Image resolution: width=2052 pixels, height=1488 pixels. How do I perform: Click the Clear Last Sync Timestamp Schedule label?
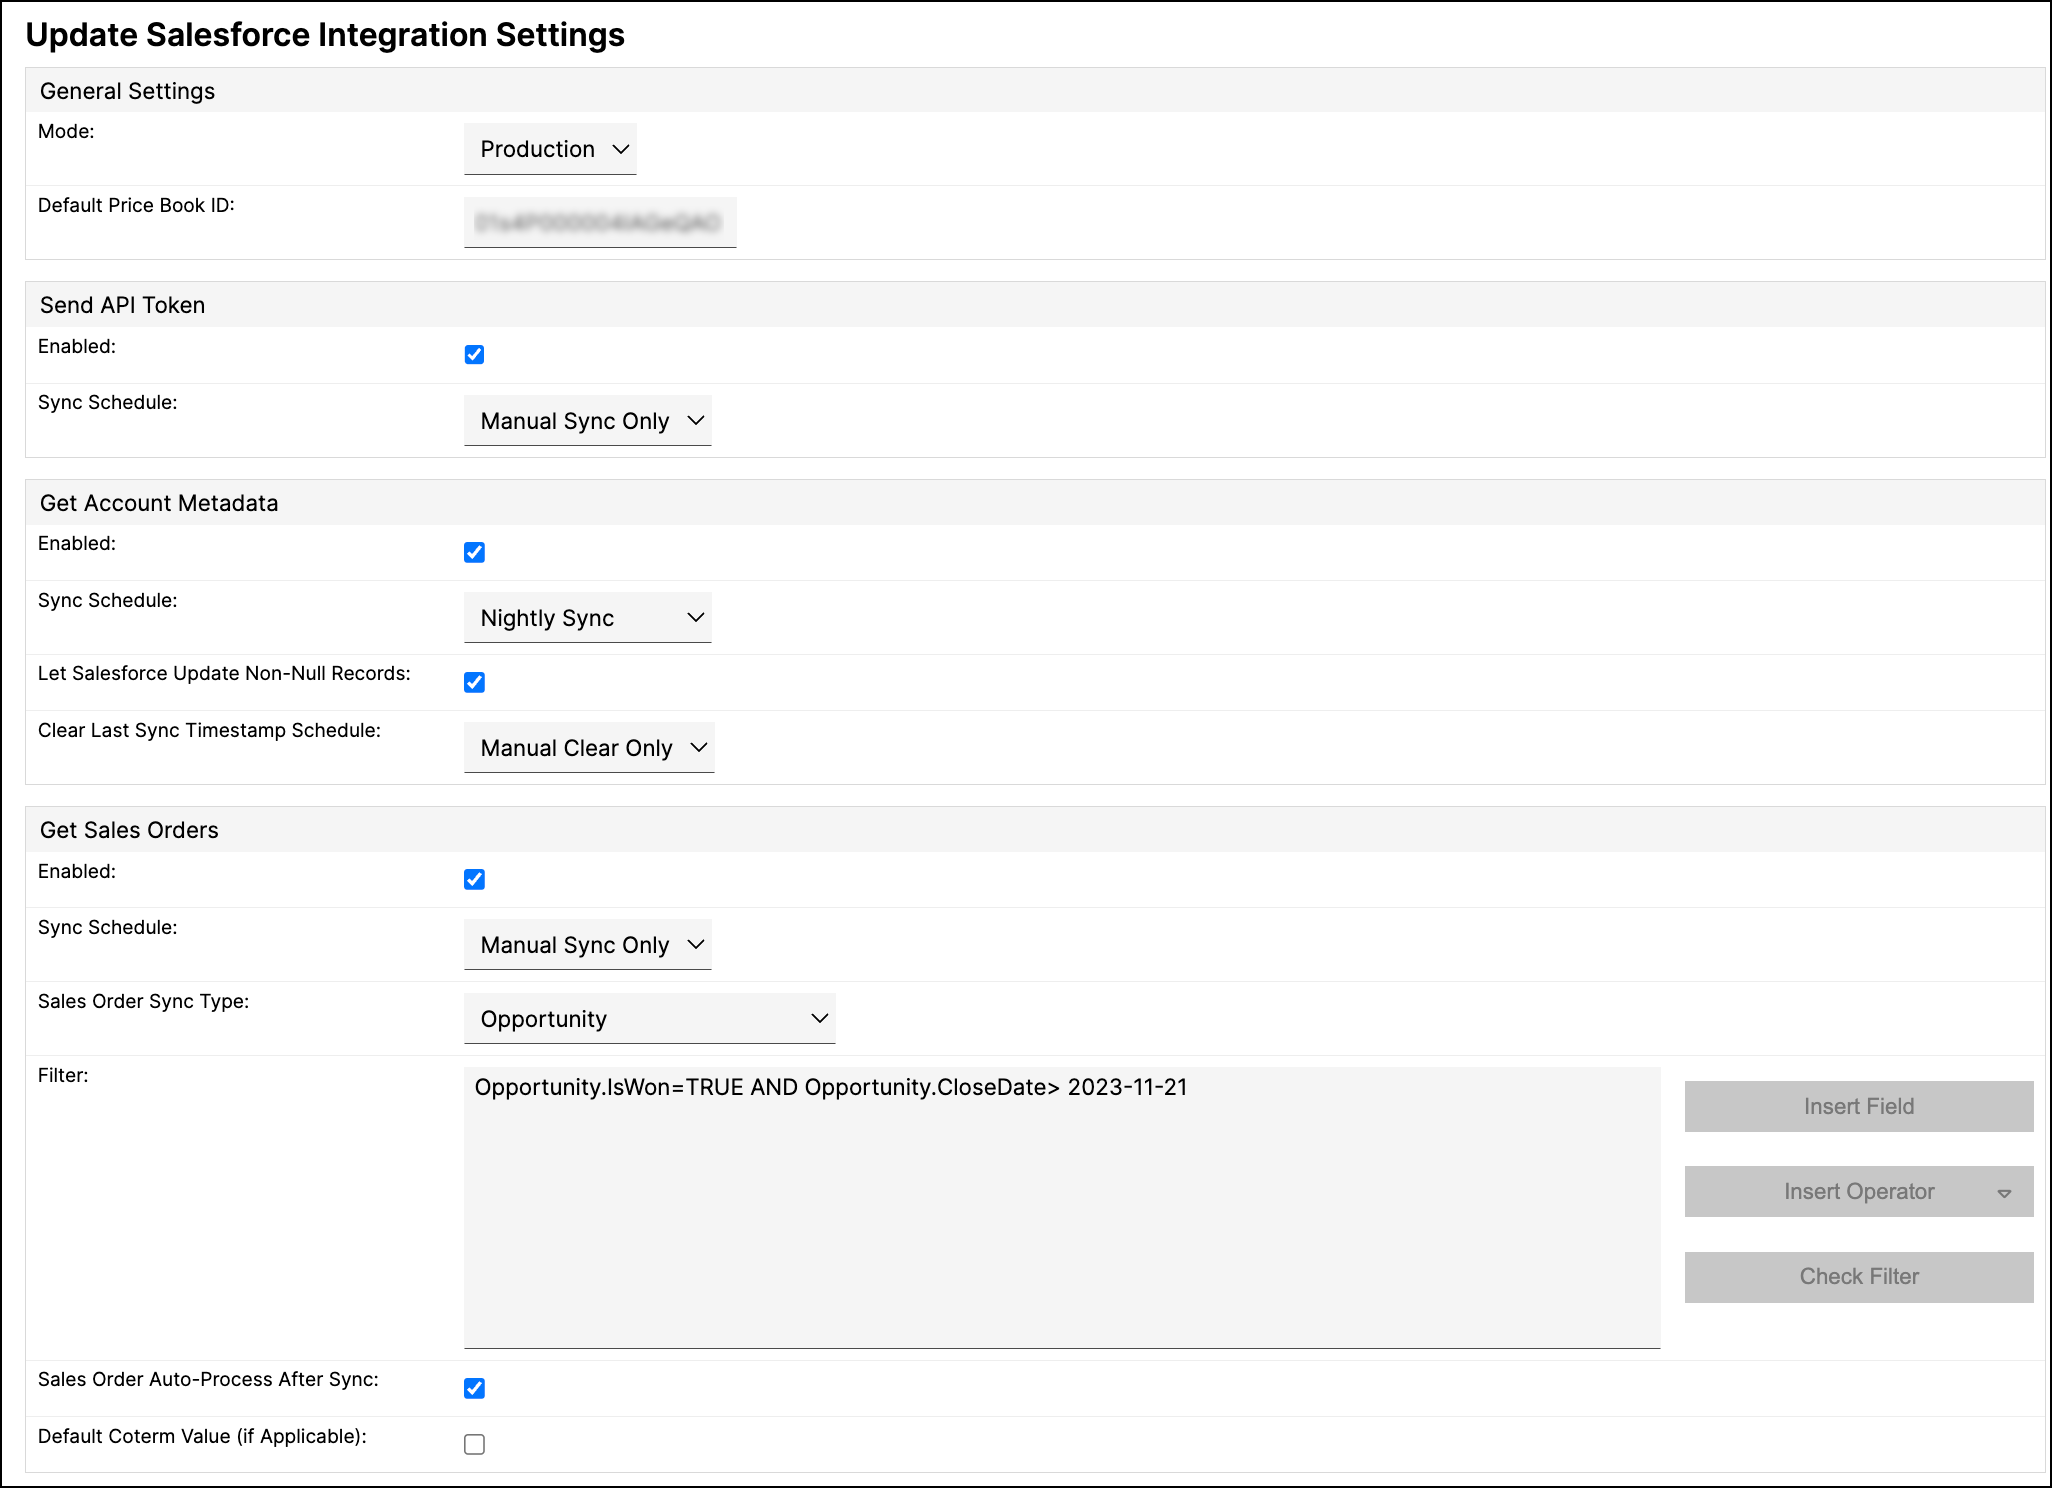(x=209, y=731)
